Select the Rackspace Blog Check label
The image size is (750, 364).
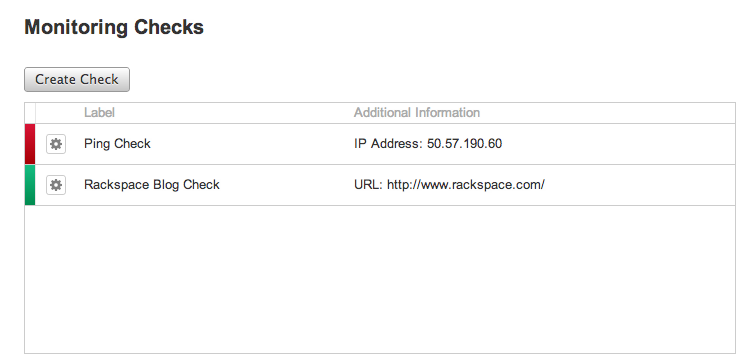coord(152,185)
